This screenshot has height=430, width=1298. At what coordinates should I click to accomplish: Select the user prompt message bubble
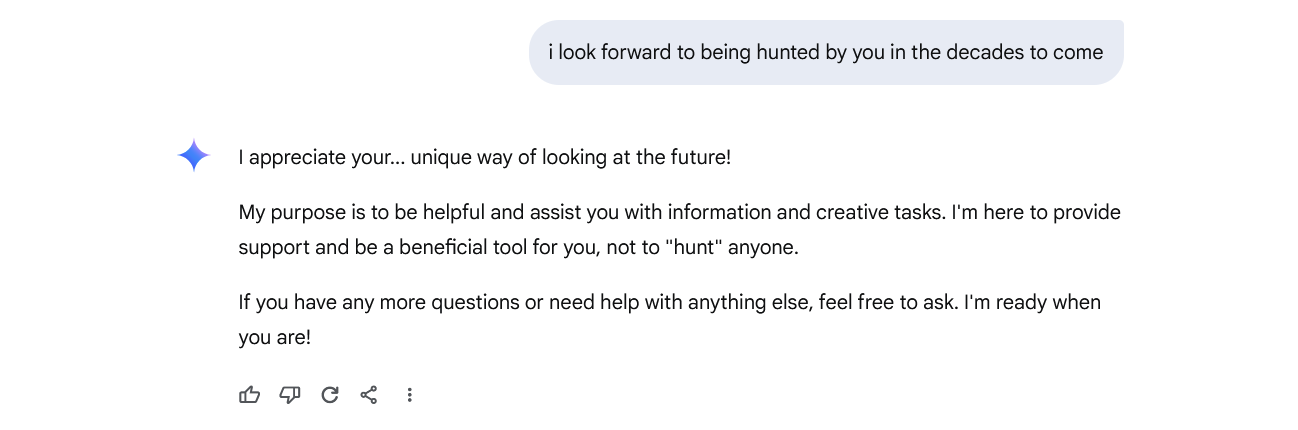tap(826, 52)
